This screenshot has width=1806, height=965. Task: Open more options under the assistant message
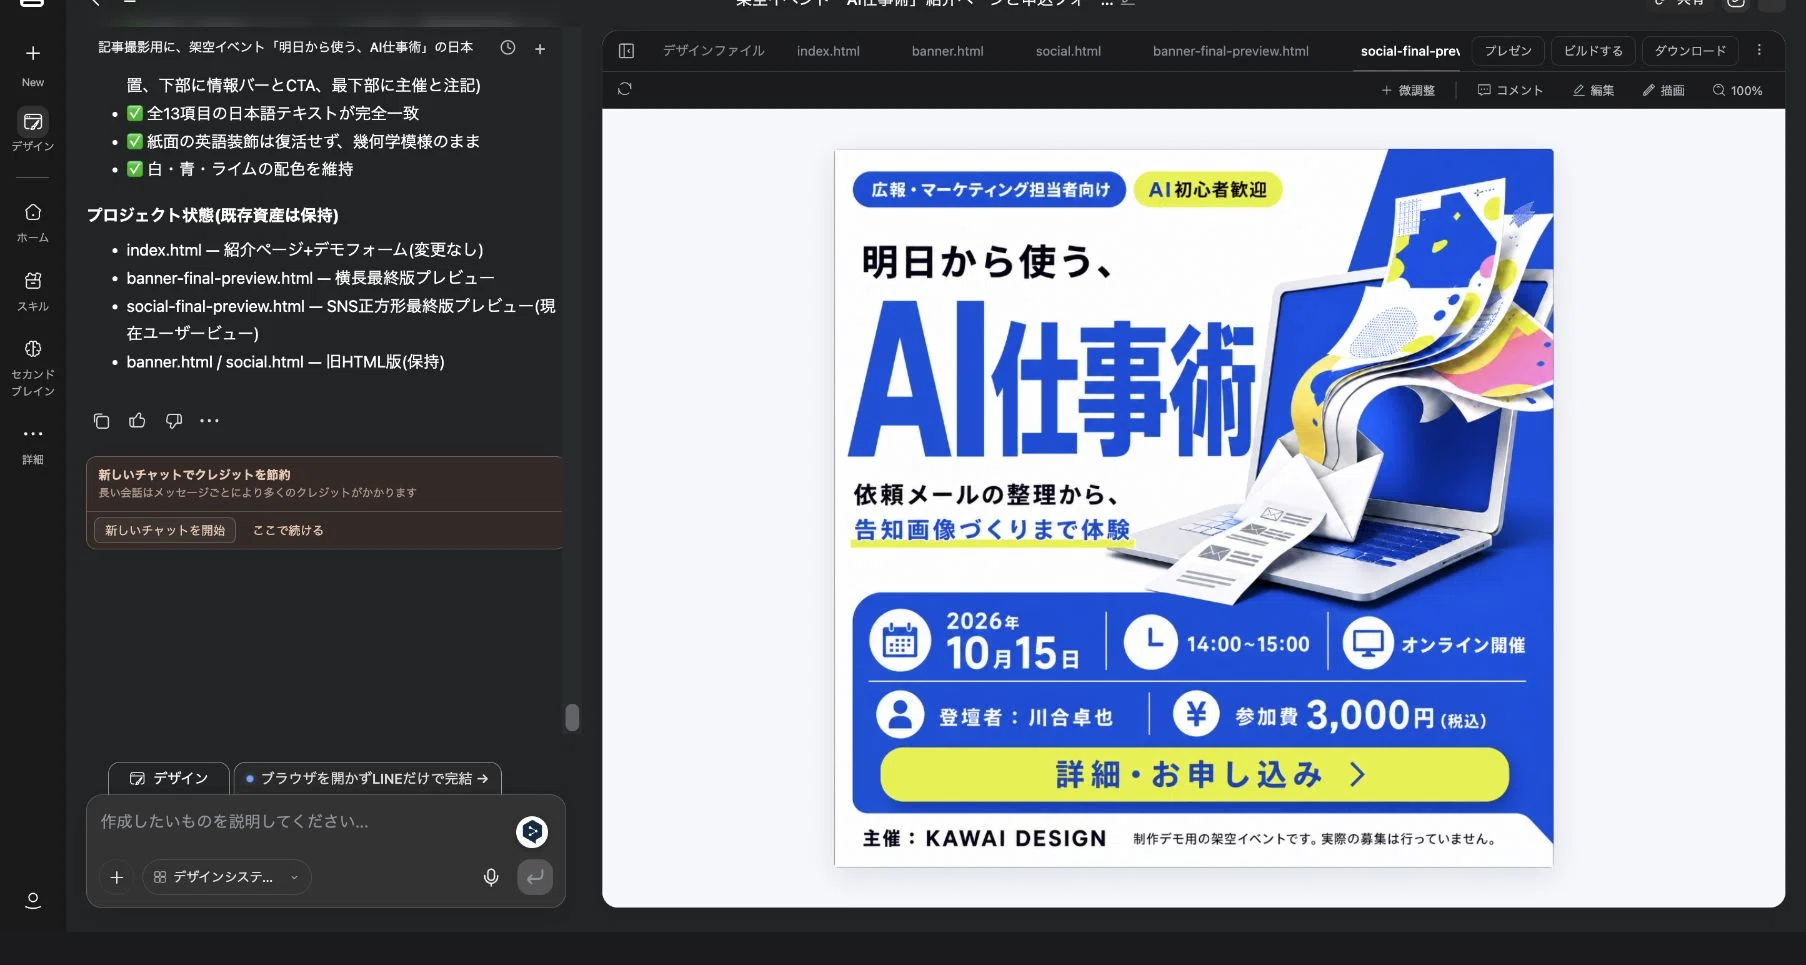(x=209, y=421)
